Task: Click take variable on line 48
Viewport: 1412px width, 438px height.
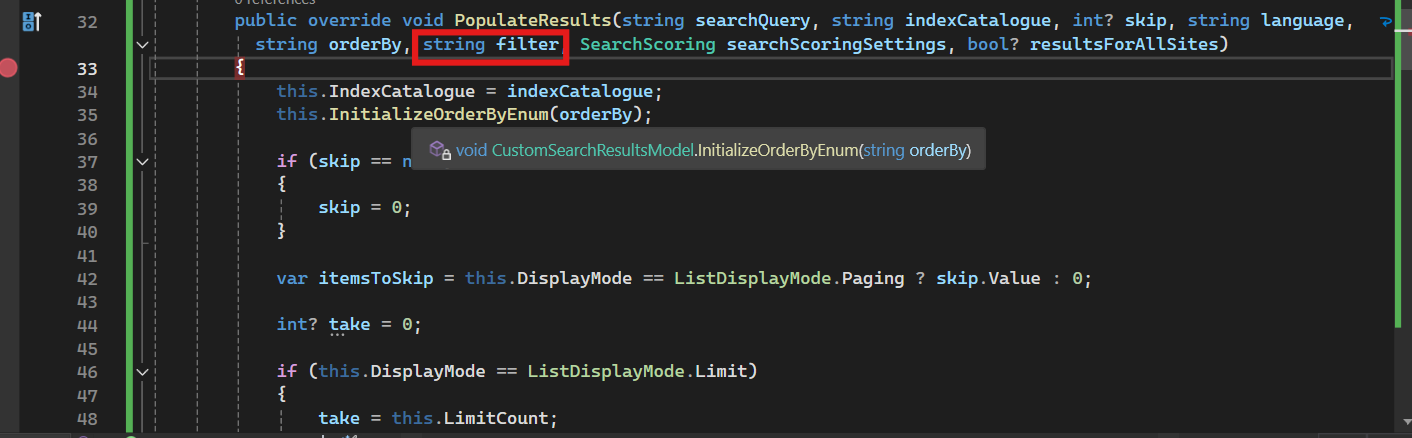Action: (x=339, y=418)
